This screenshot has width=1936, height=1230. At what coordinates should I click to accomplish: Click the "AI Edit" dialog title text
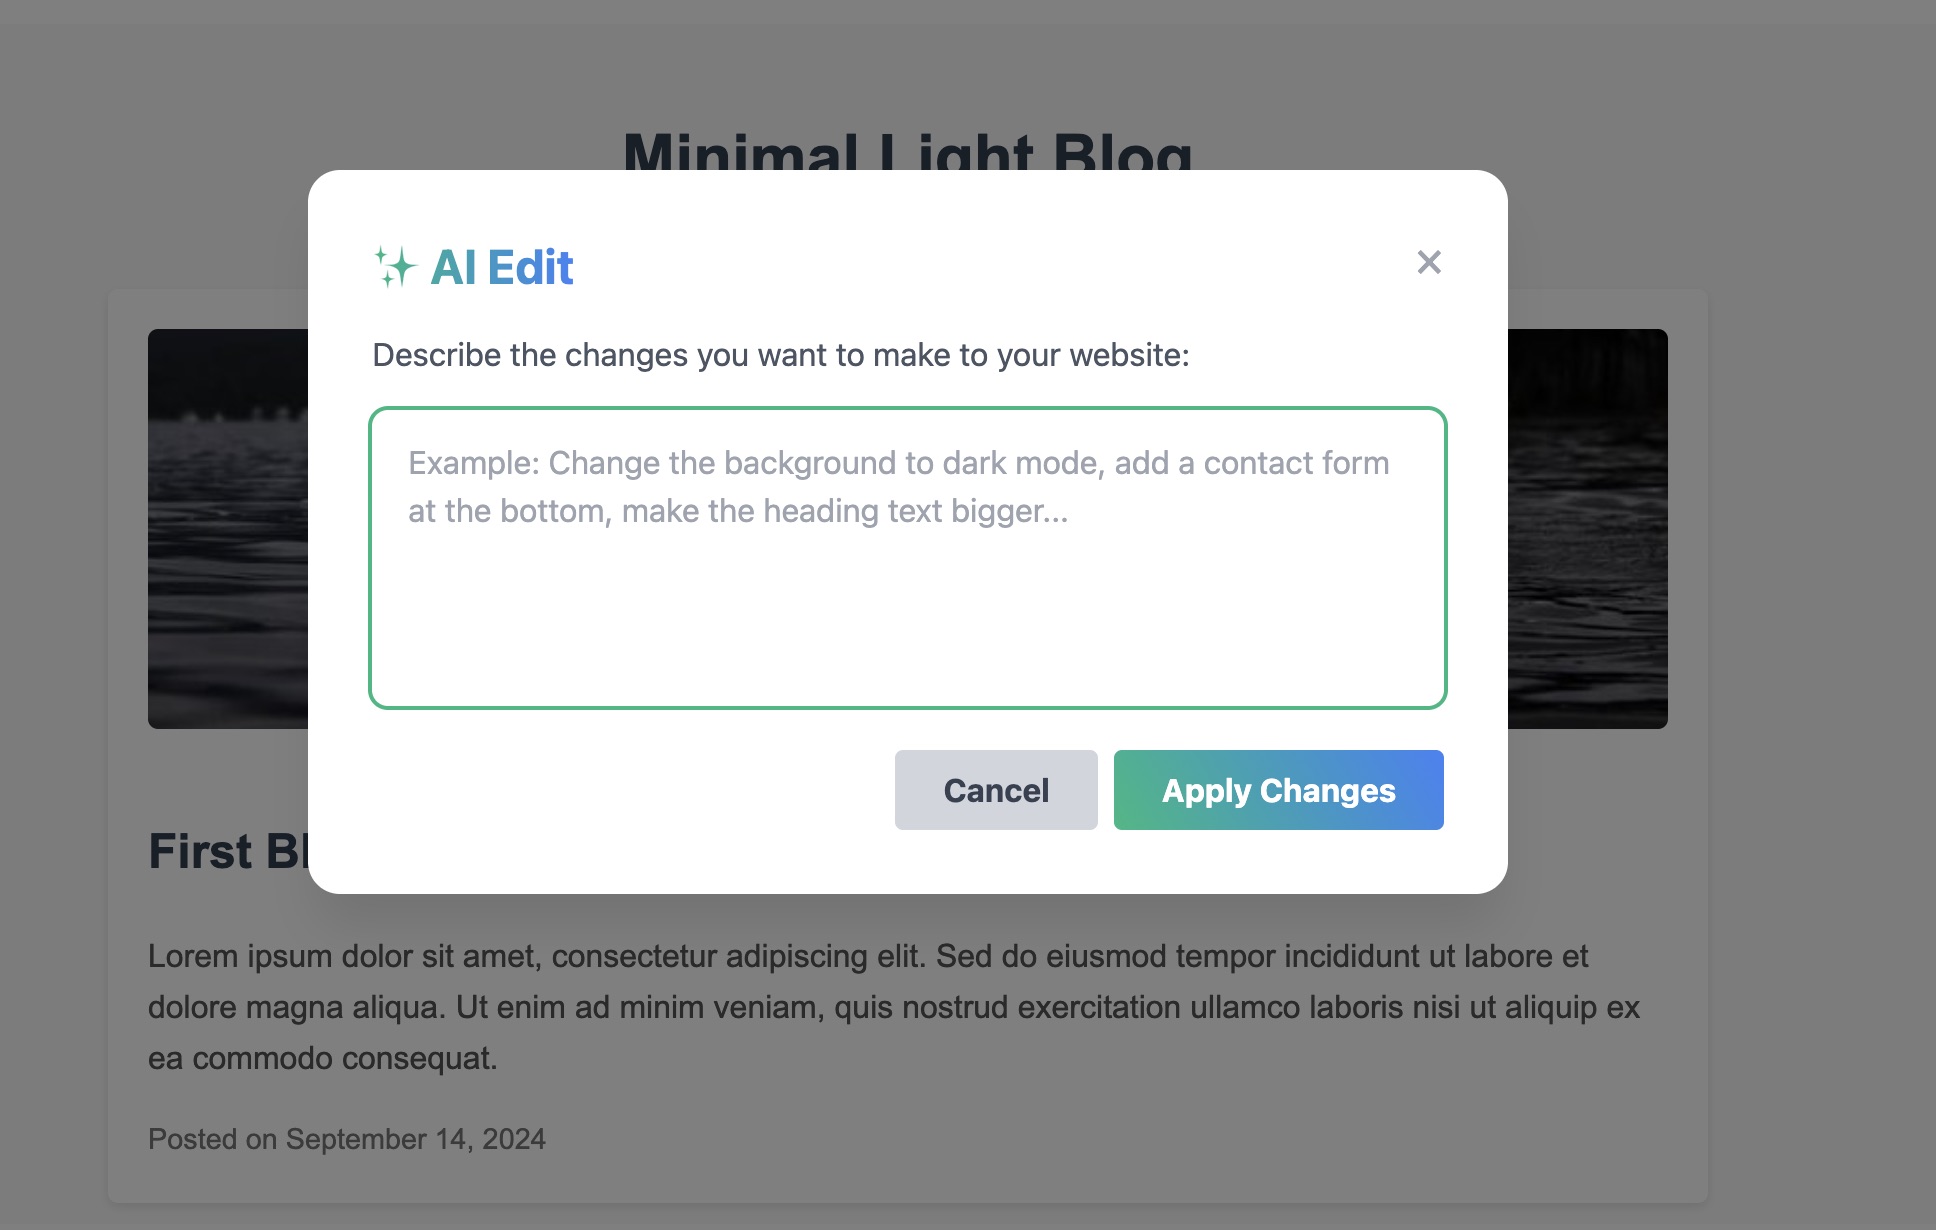[502, 267]
